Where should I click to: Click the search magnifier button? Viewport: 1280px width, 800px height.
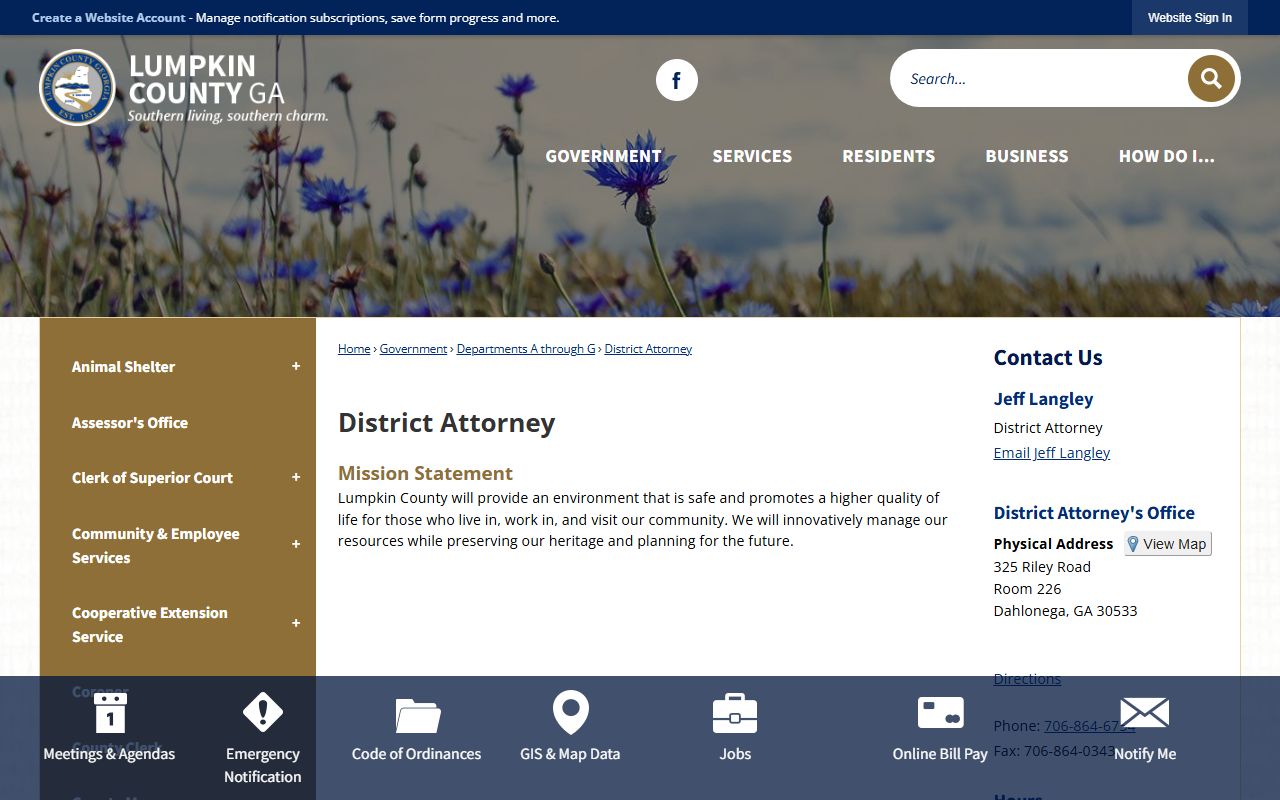click(1211, 79)
